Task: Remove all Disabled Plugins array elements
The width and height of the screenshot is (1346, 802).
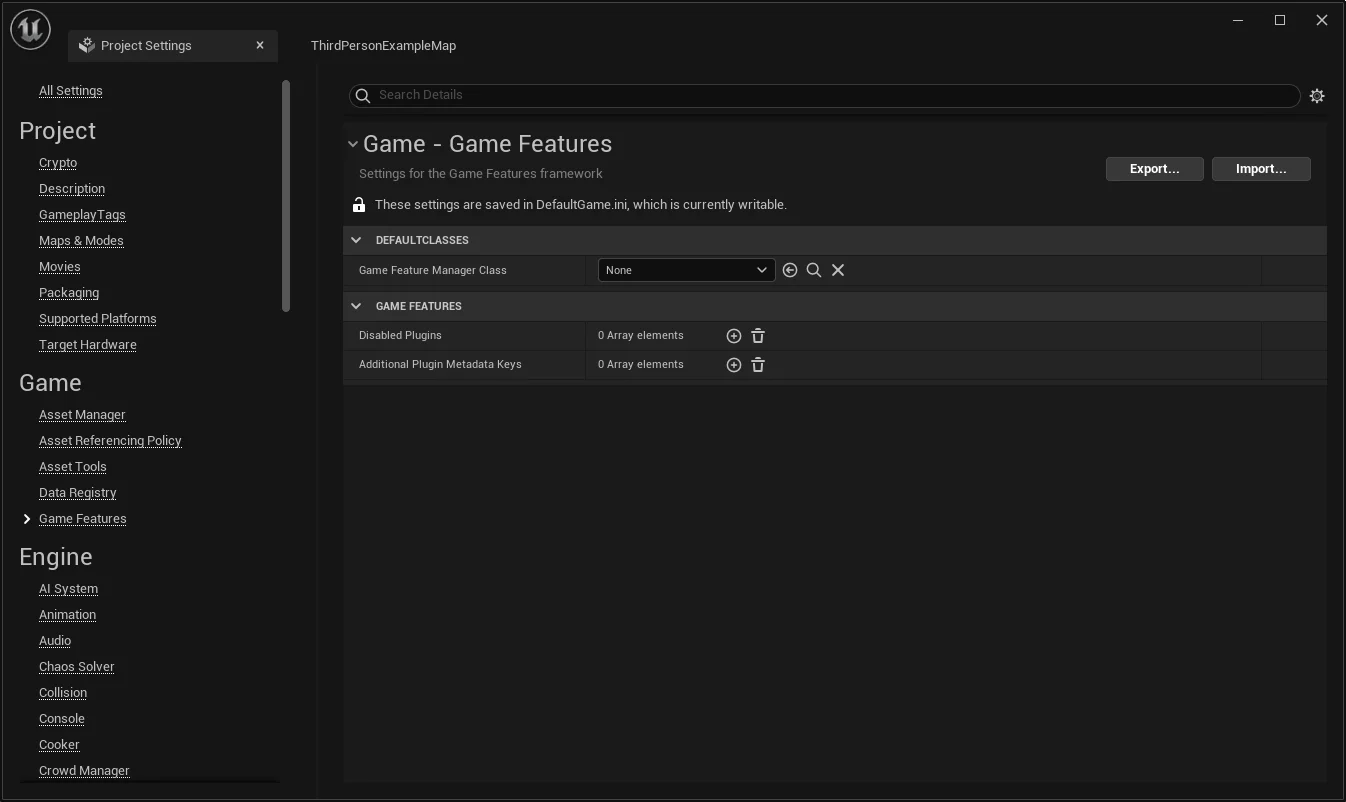Action: pos(758,336)
